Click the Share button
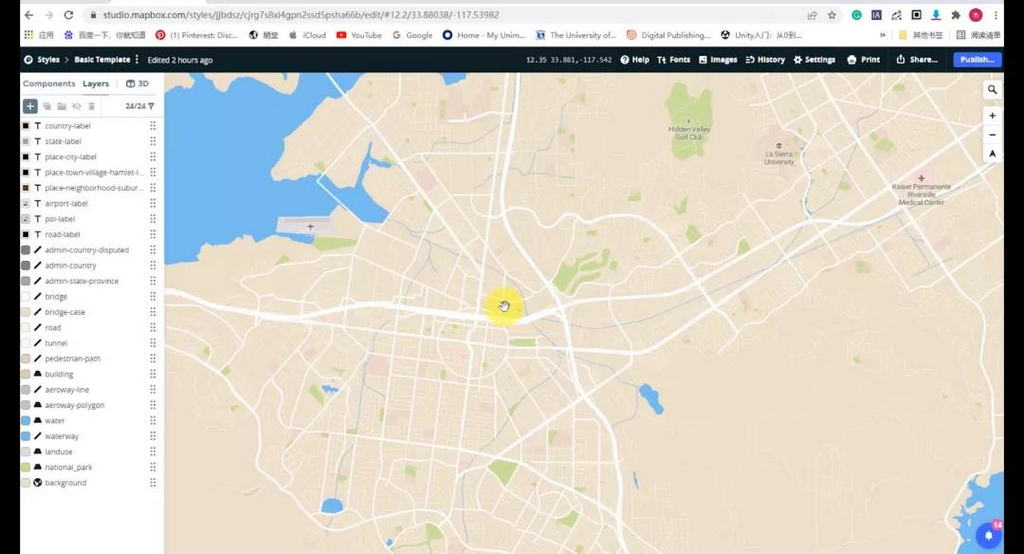Image resolution: width=1024 pixels, height=554 pixels. pos(917,60)
